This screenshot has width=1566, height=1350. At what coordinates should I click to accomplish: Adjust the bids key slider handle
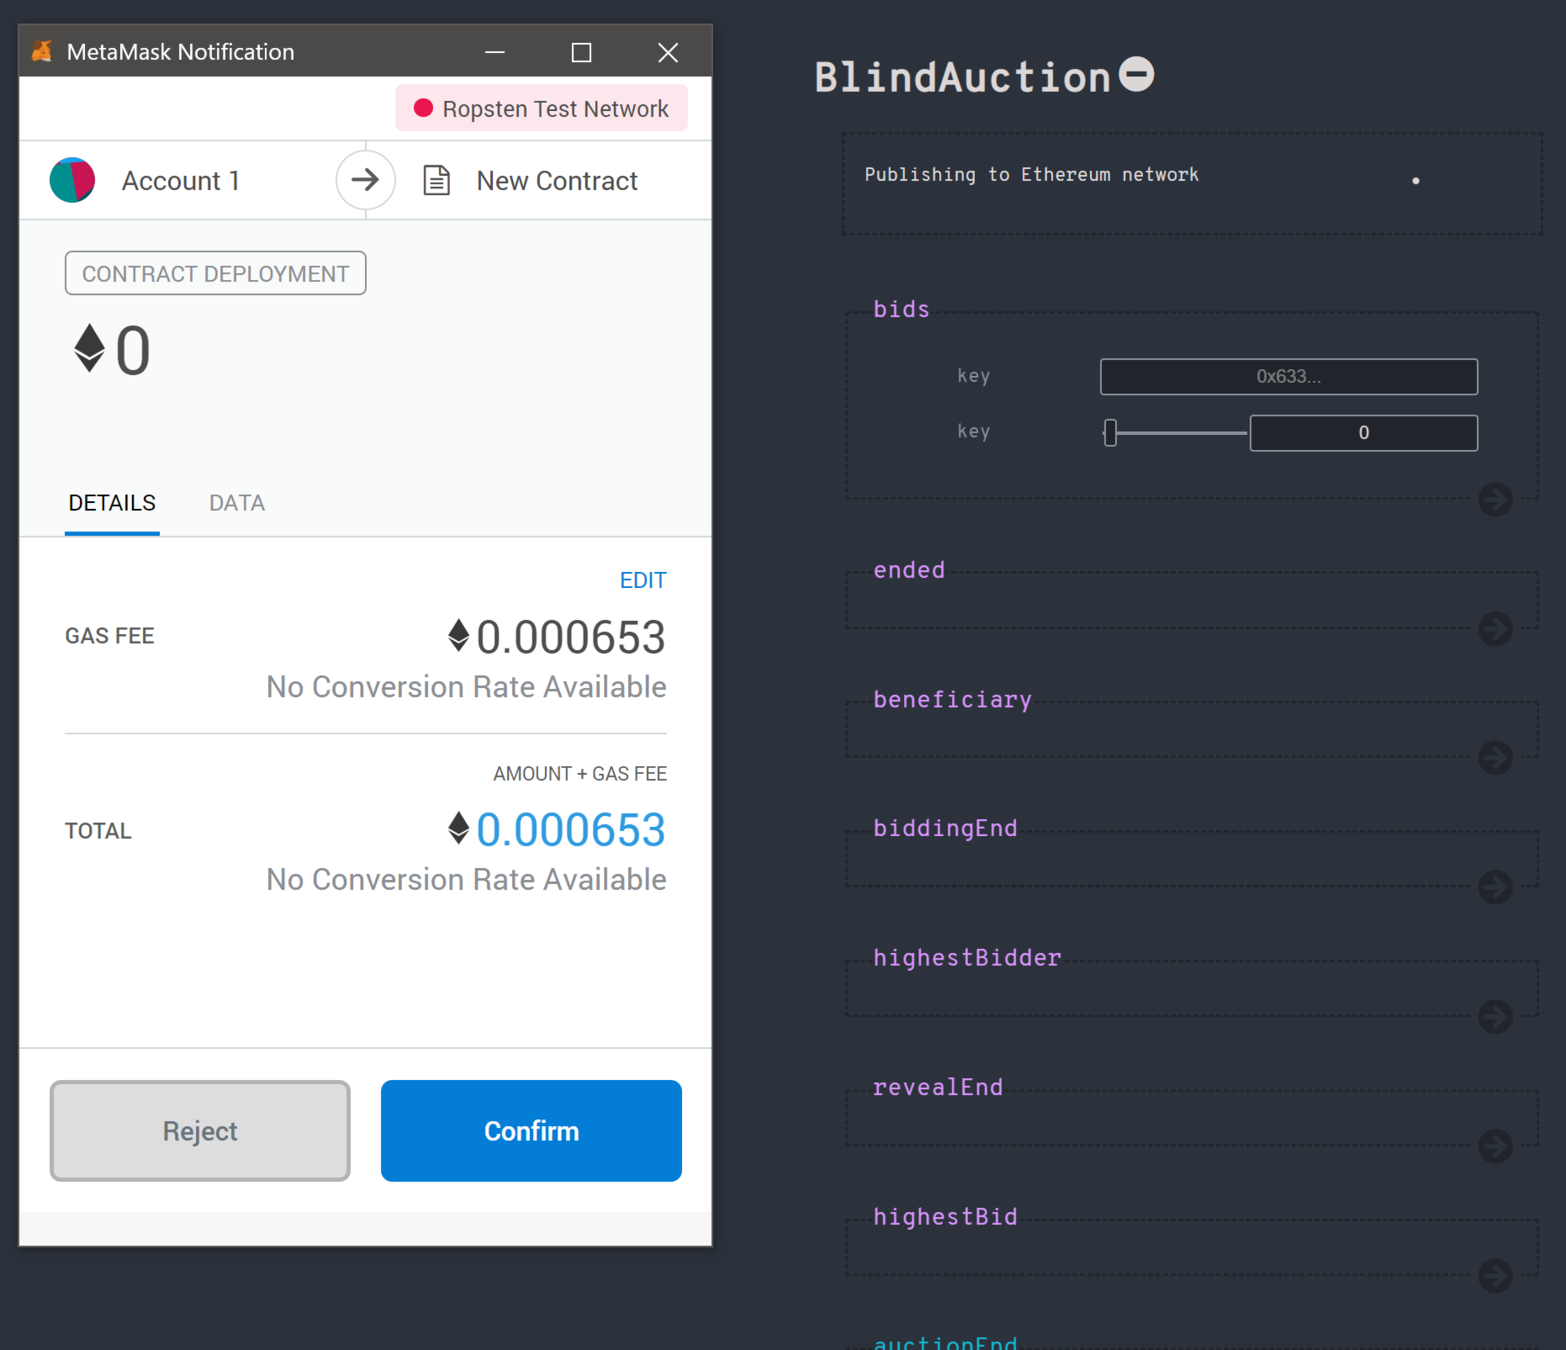tap(1110, 433)
